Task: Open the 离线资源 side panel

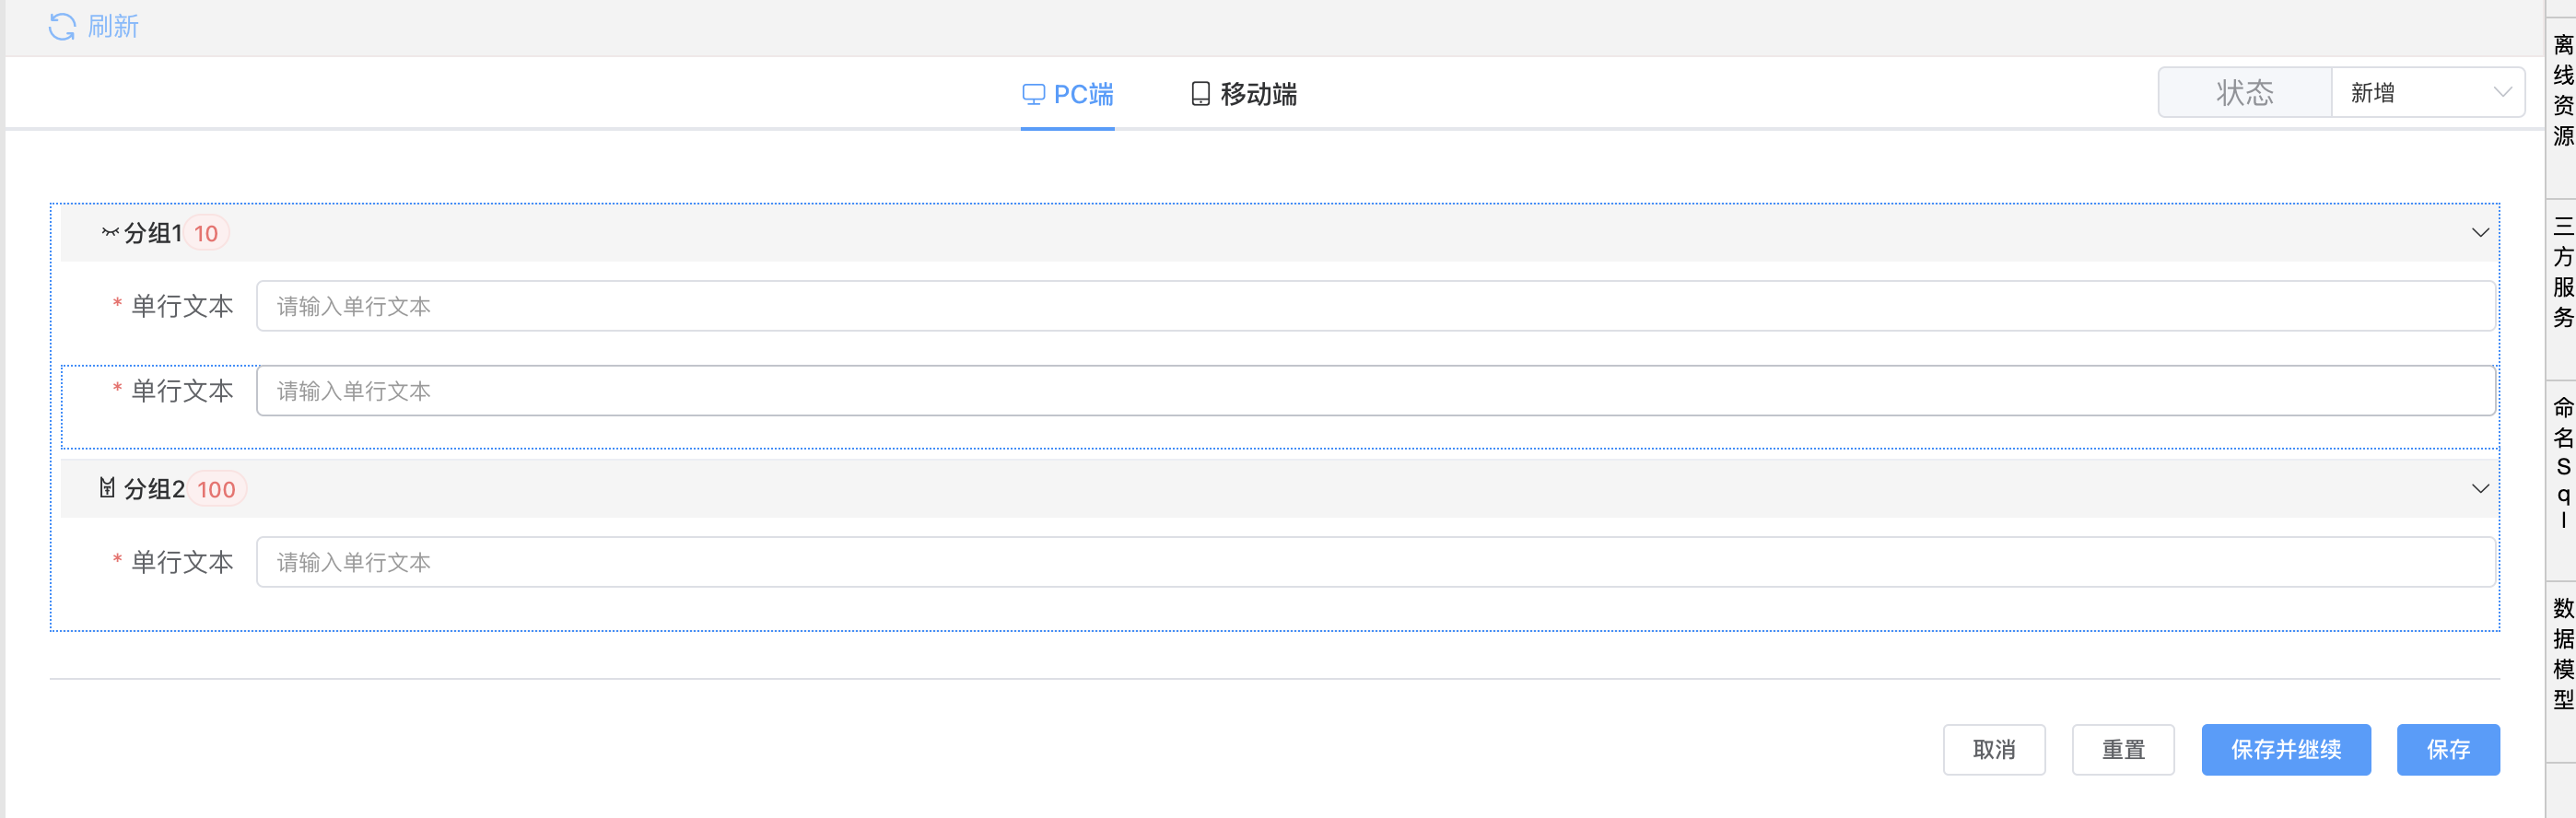Action: coord(2562,90)
